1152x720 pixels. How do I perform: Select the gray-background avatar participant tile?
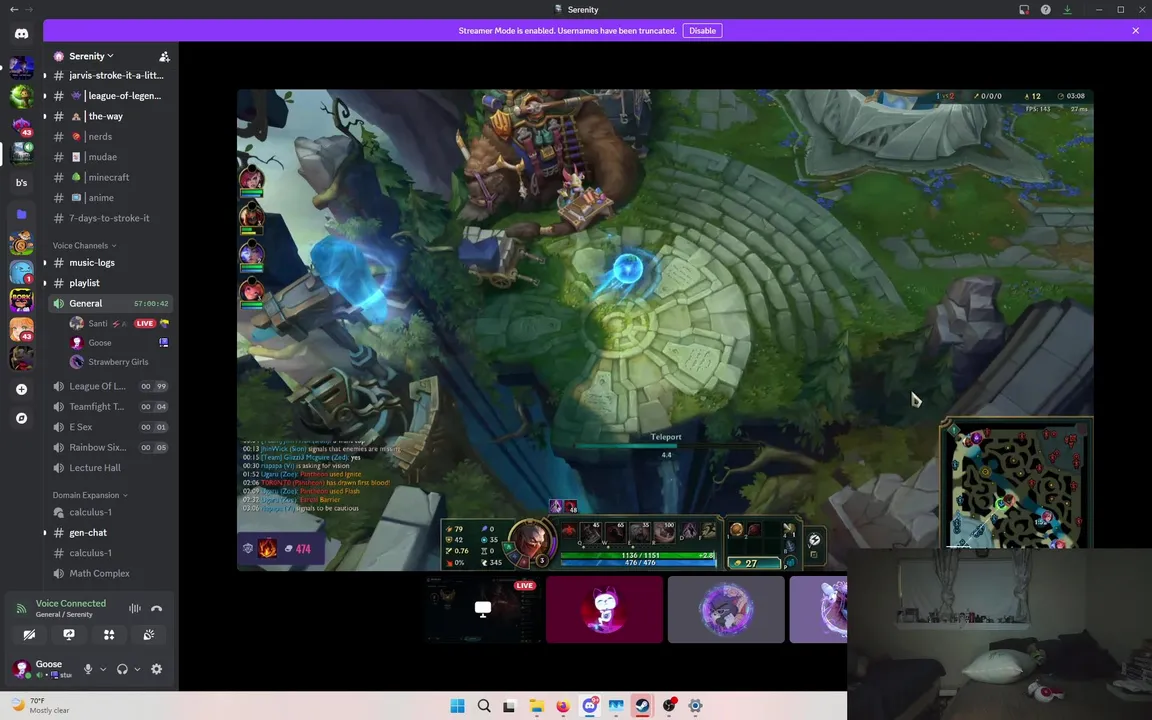726,609
